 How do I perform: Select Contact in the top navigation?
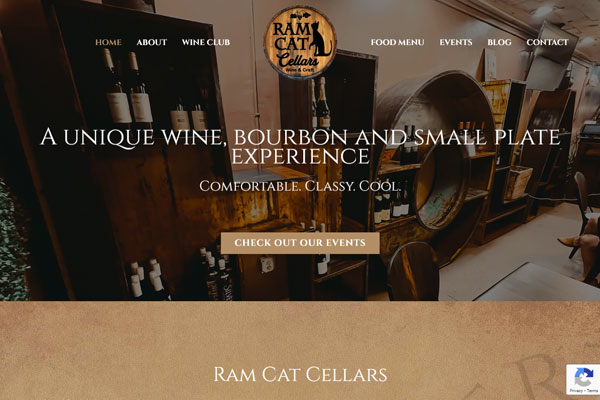pyautogui.click(x=547, y=42)
